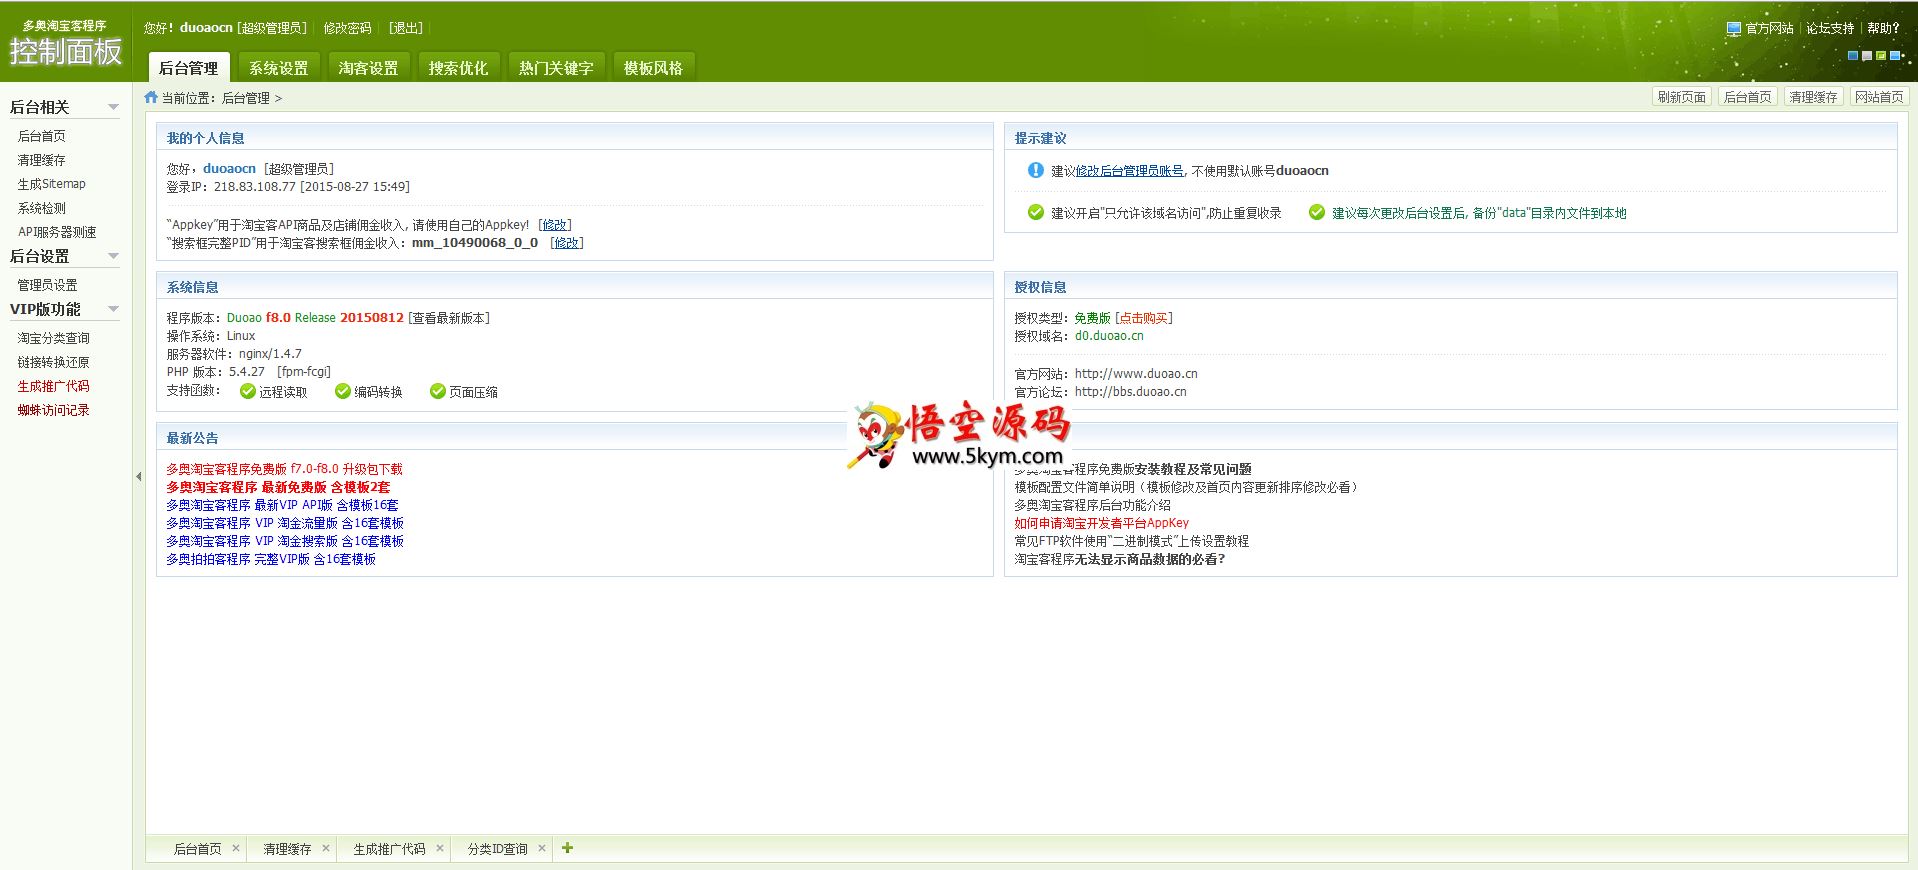Click 修改 link after the PID mm_10490068_0_0
The height and width of the screenshot is (870, 1918).
point(567,243)
